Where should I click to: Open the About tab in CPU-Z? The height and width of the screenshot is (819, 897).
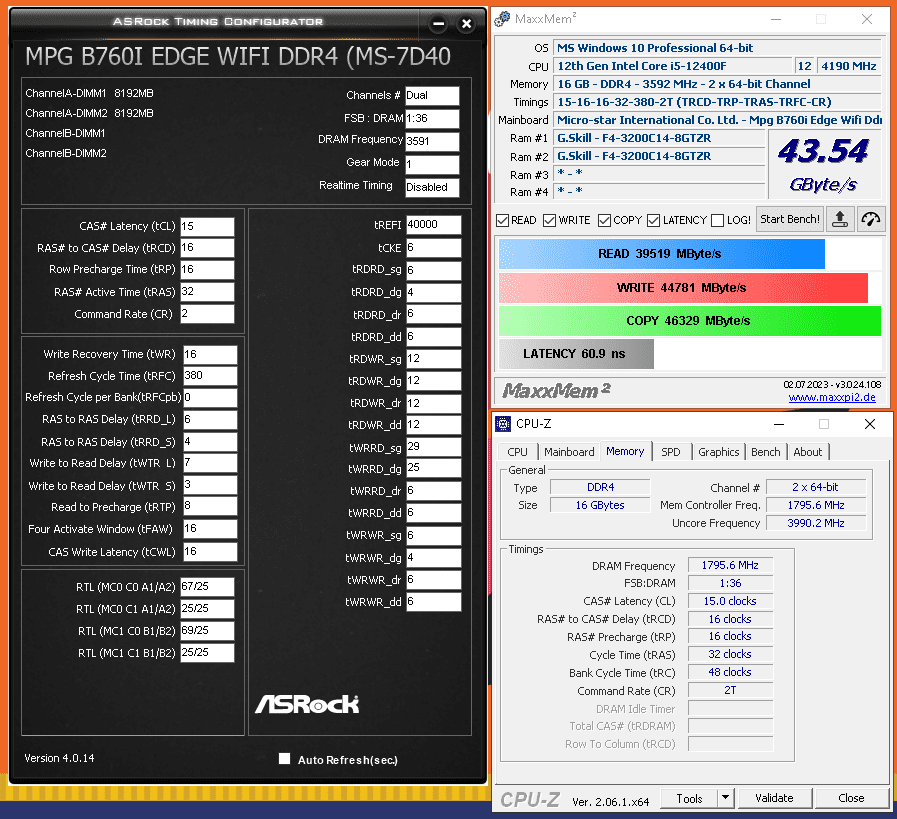808,452
